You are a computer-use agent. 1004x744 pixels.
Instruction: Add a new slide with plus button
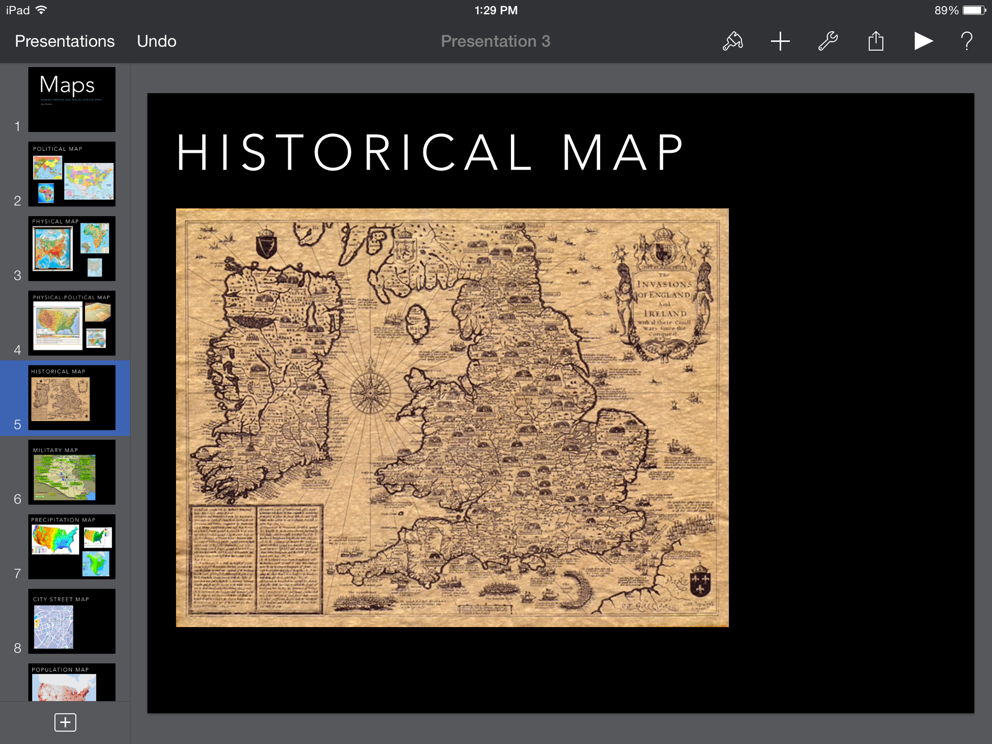click(65, 722)
